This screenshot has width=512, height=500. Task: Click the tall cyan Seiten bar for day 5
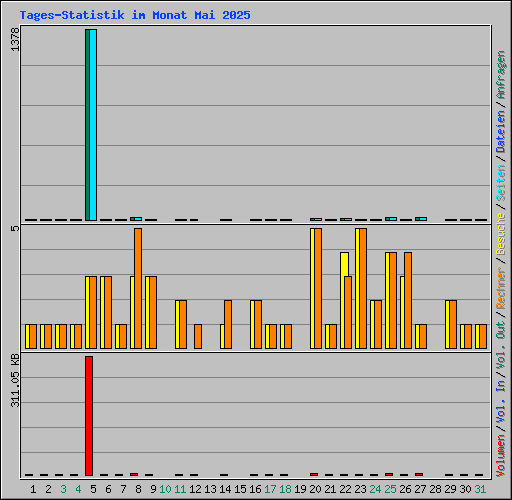(x=93, y=125)
